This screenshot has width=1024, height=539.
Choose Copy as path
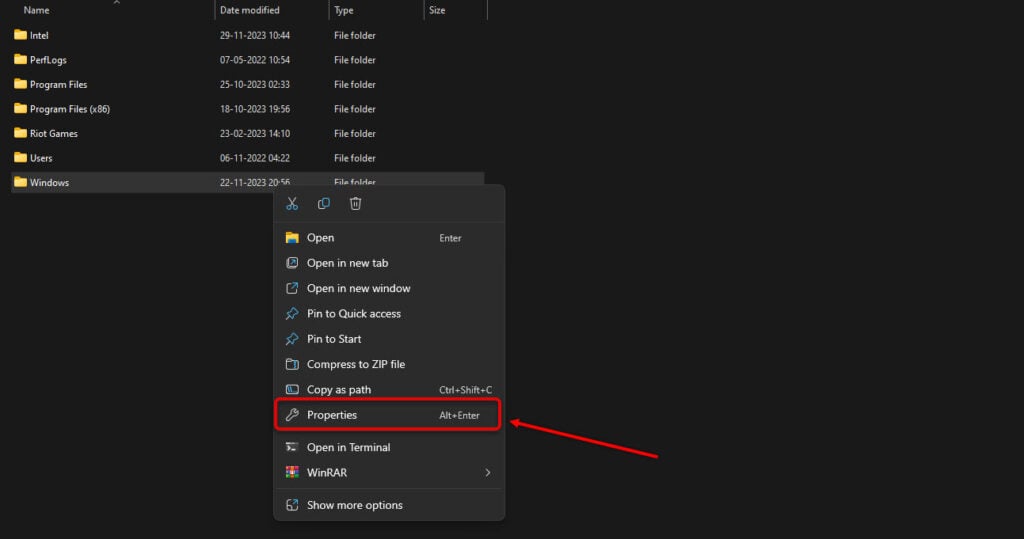389,389
